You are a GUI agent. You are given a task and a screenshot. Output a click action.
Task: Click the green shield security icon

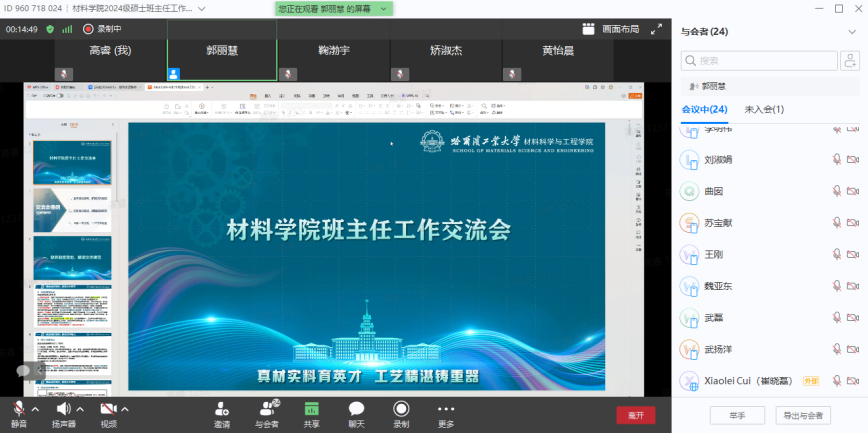point(50,29)
